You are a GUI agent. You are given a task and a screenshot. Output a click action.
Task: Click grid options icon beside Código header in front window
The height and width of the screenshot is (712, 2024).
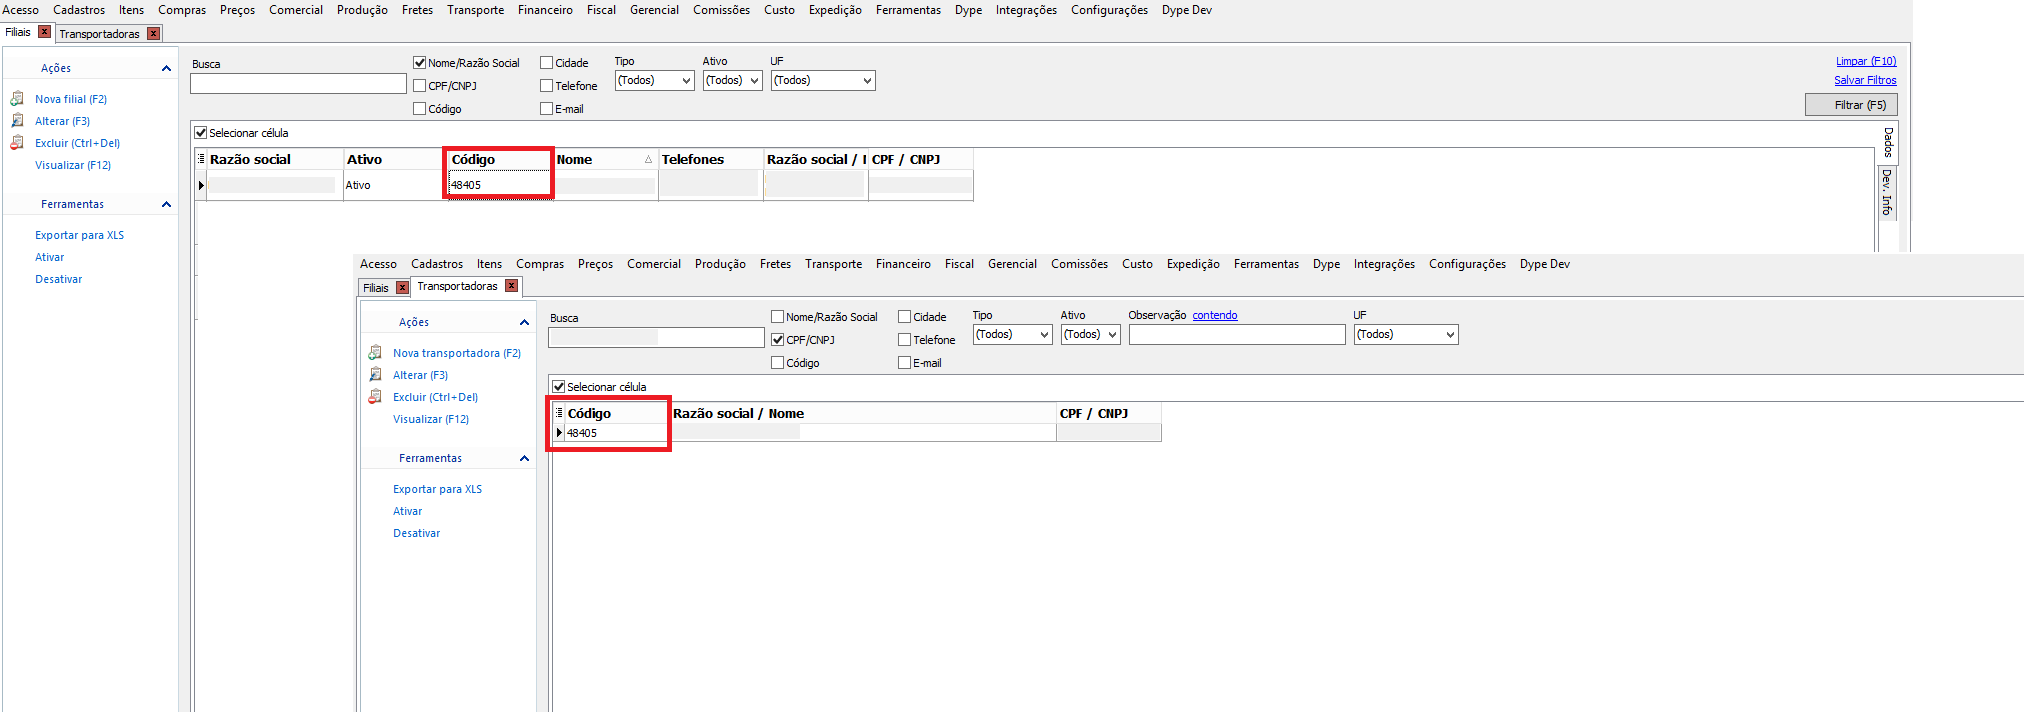559,413
